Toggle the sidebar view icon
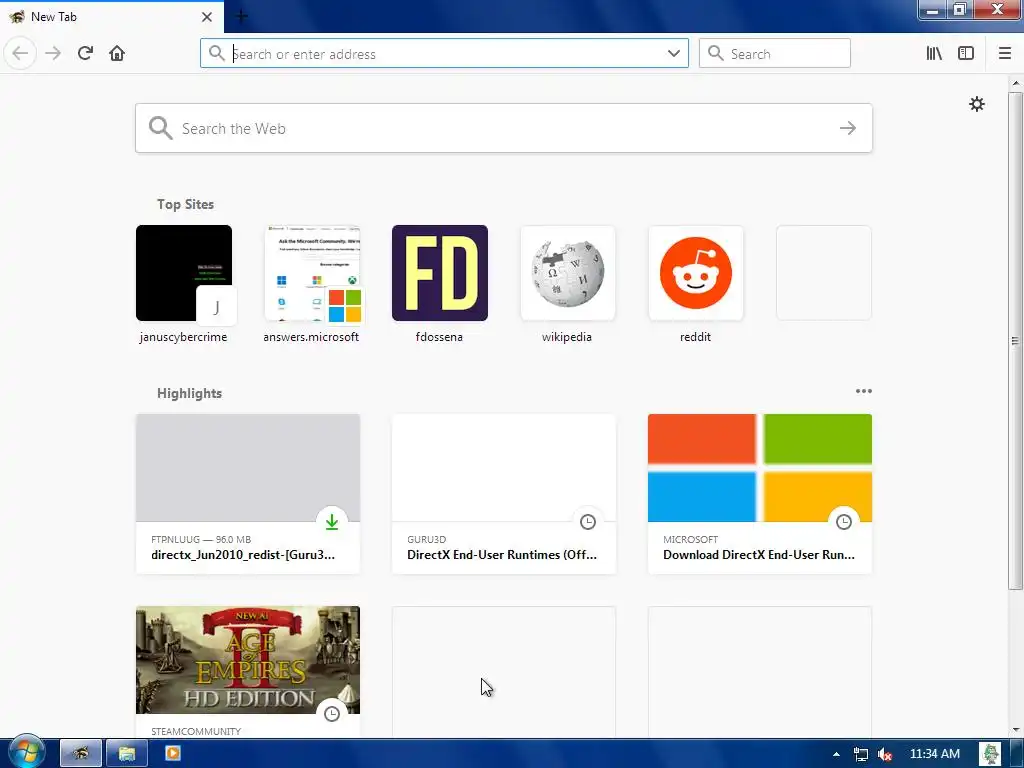Screen dimensions: 1024x768 pos(966,54)
